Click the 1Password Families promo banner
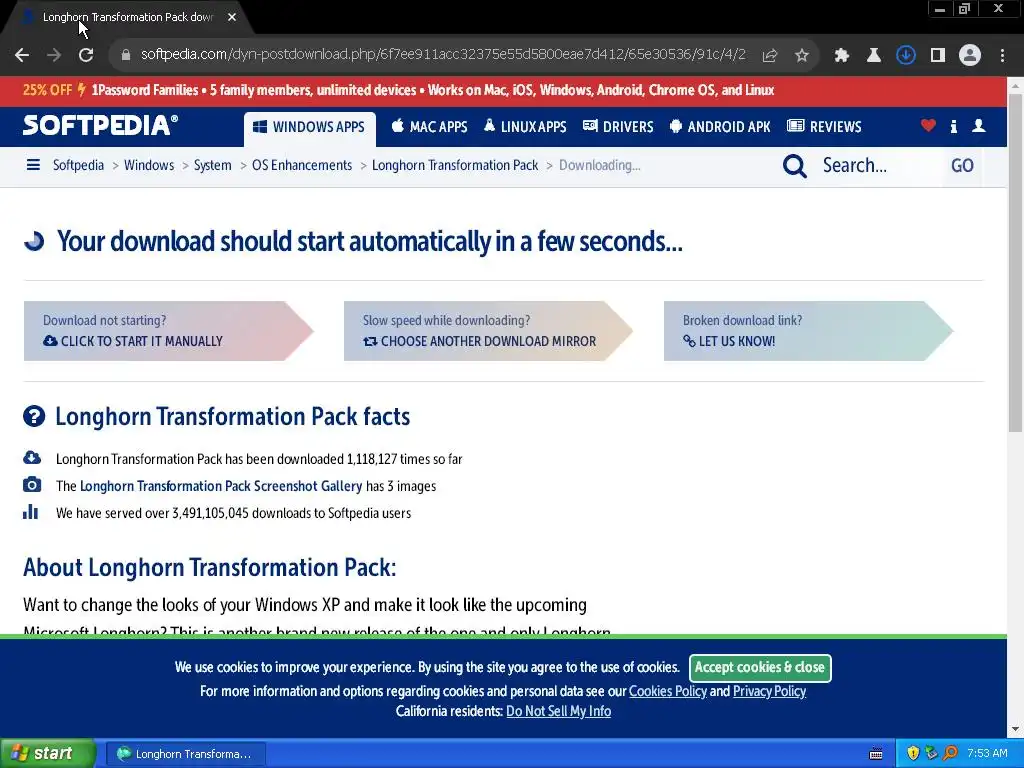 pyautogui.click(x=503, y=90)
